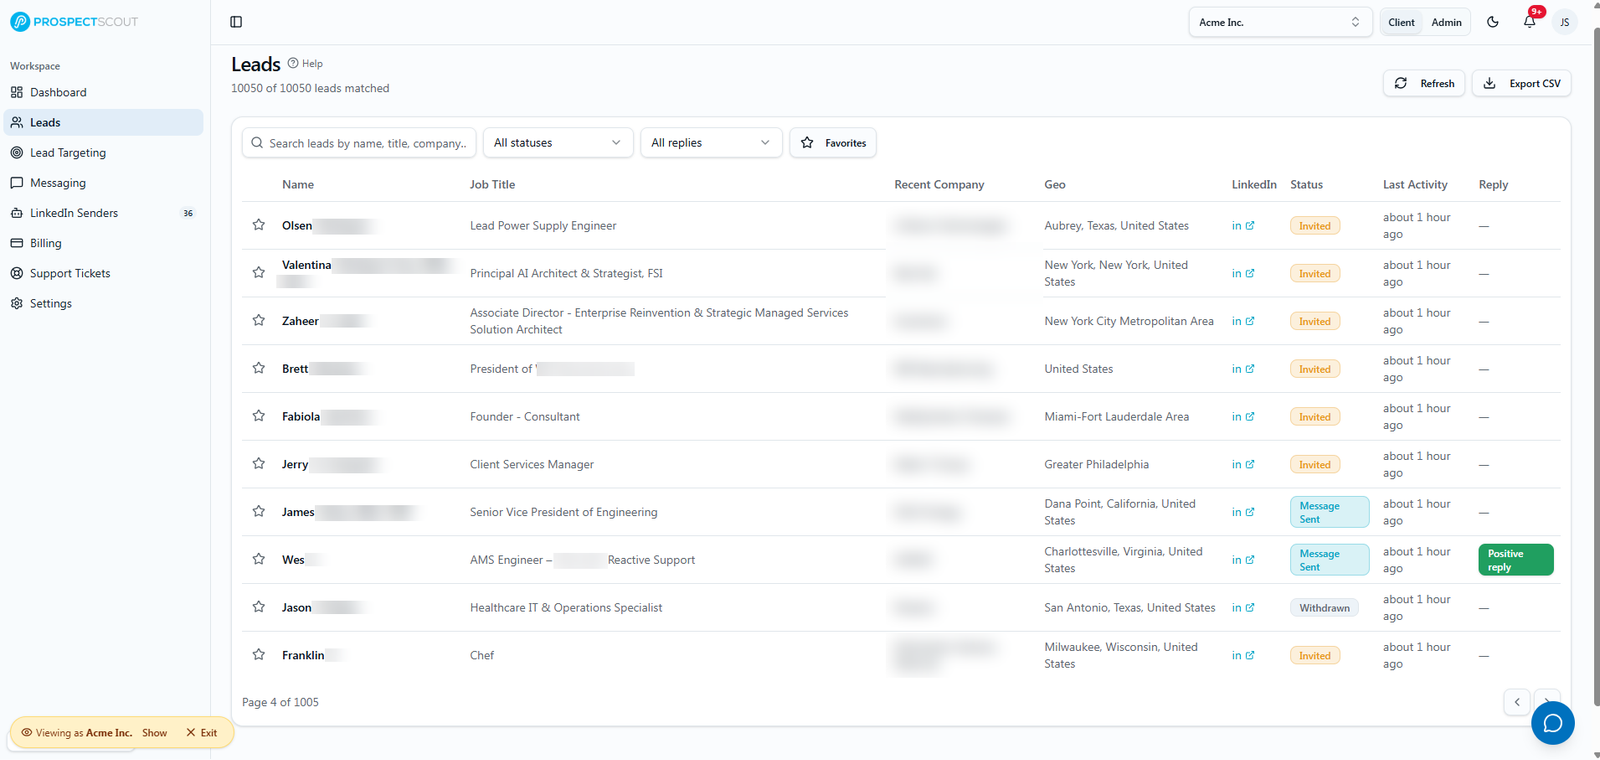Exit viewing as Acme Inc.
Image resolution: width=1600 pixels, height=760 pixels.
pyautogui.click(x=201, y=733)
